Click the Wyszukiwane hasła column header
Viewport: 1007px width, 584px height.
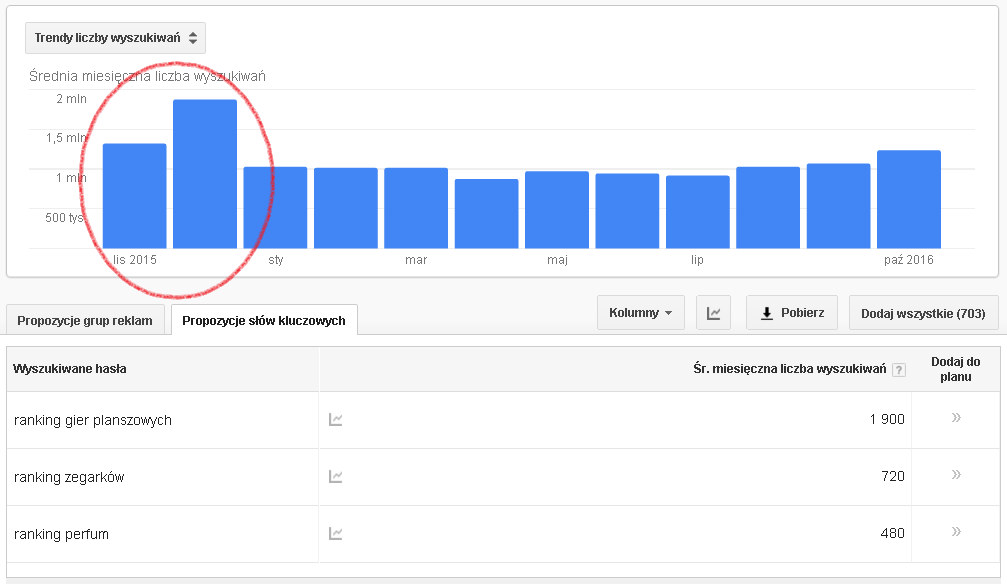pos(69,369)
